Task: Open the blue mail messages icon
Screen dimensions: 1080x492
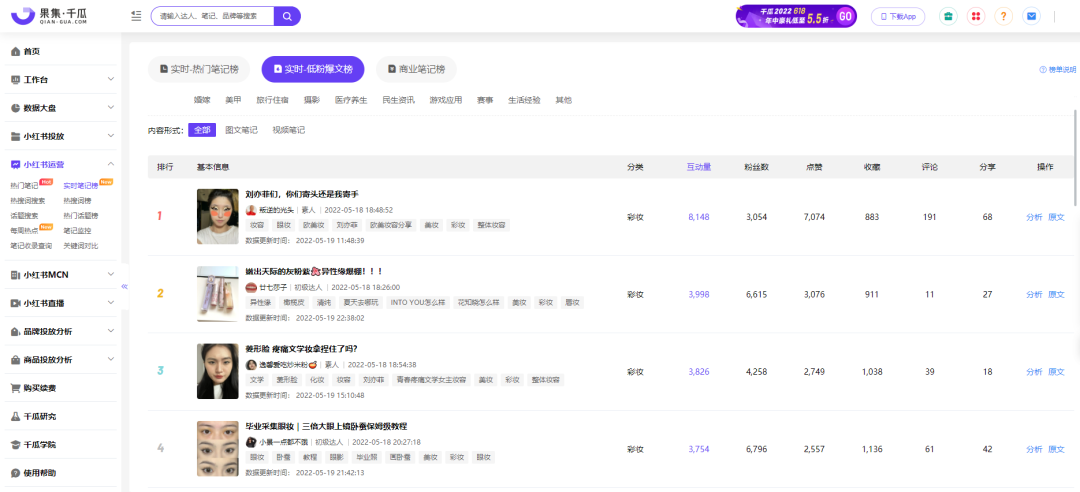Action: [x=1032, y=16]
